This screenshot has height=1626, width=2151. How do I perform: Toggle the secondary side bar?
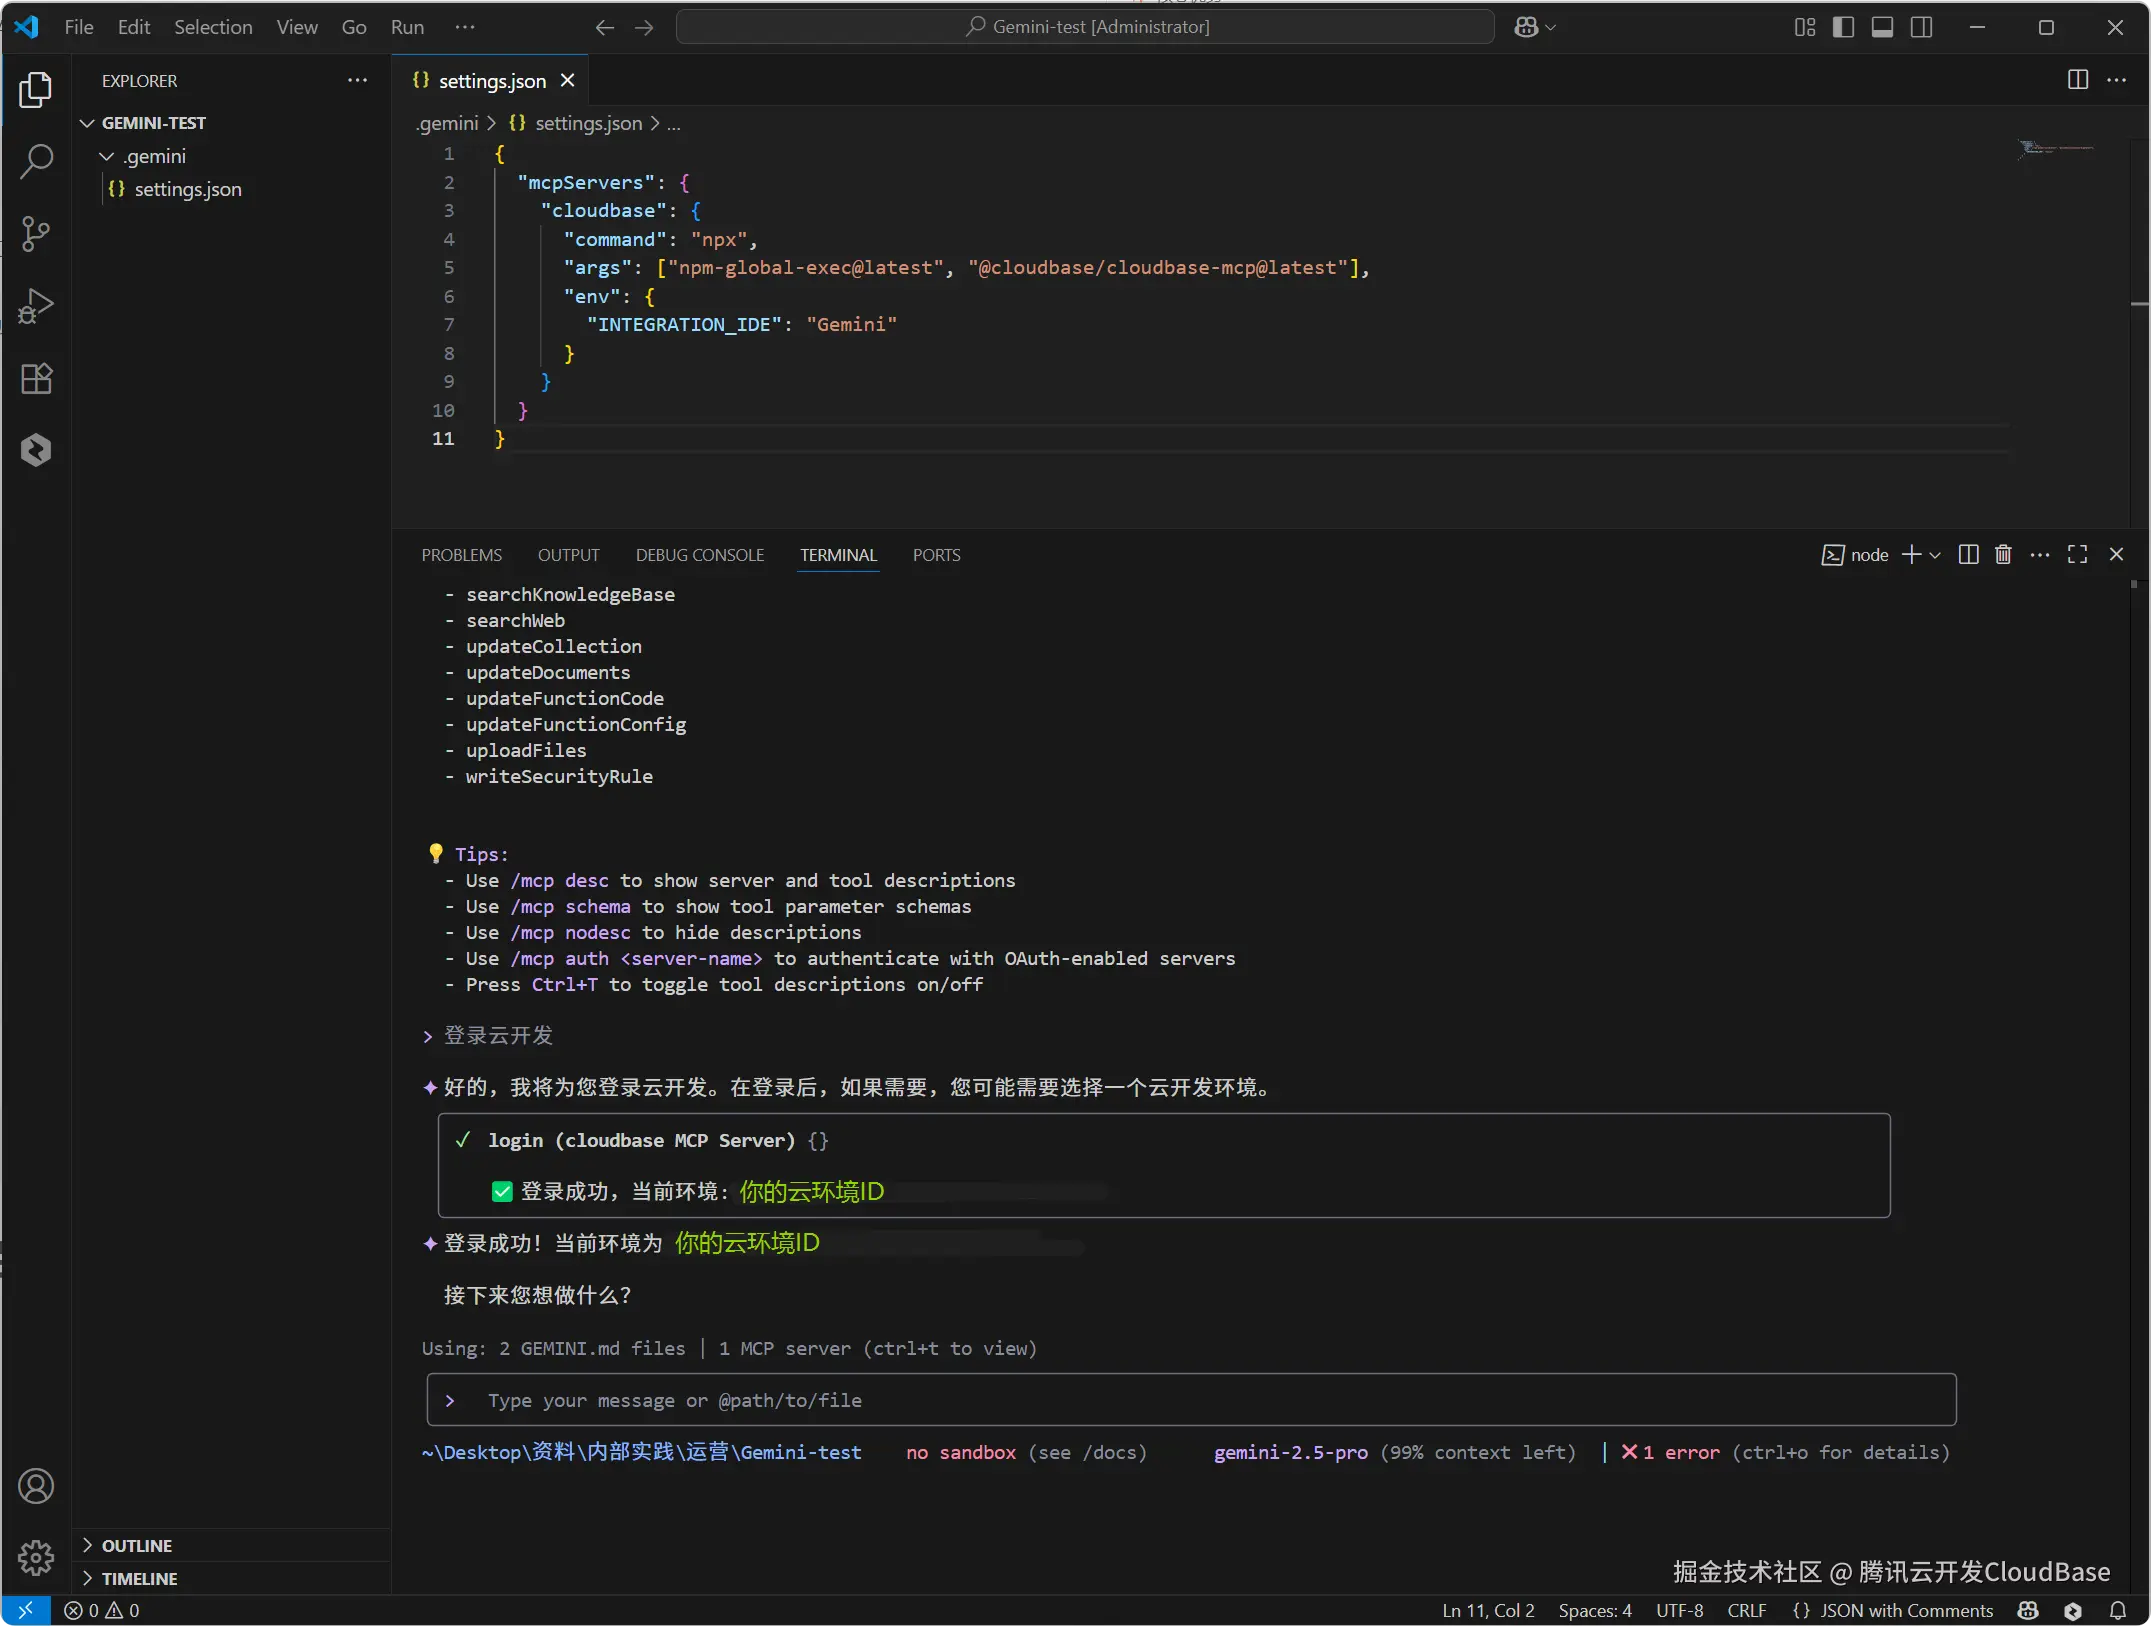click(x=1921, y=27)
